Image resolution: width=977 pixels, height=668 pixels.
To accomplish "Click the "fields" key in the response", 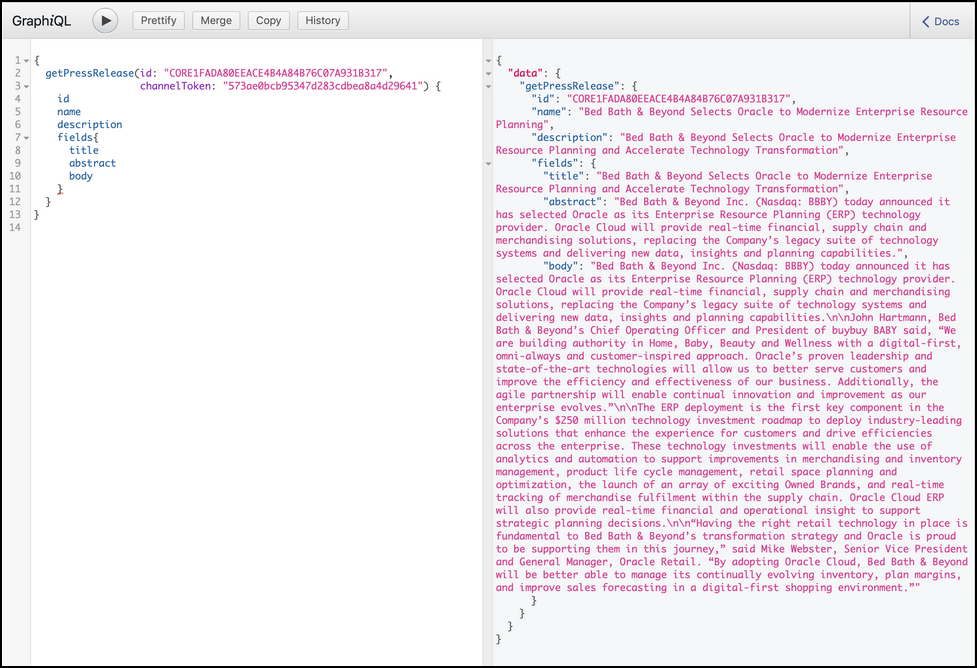I will [555, 163].
